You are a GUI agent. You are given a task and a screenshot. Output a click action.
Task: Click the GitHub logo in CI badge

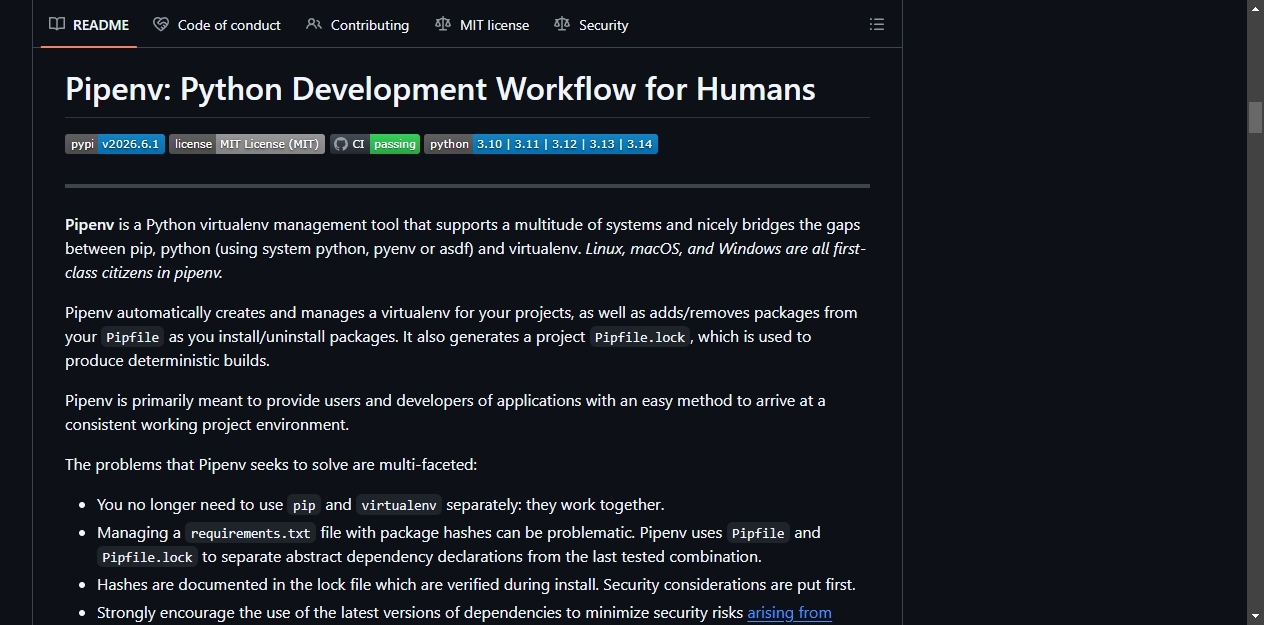(341, 144)
